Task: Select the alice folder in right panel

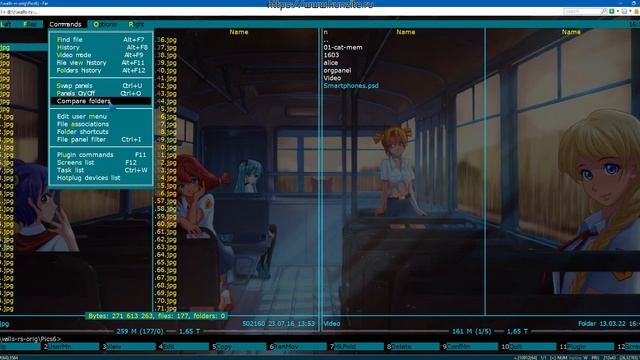Action: (331, 63)
